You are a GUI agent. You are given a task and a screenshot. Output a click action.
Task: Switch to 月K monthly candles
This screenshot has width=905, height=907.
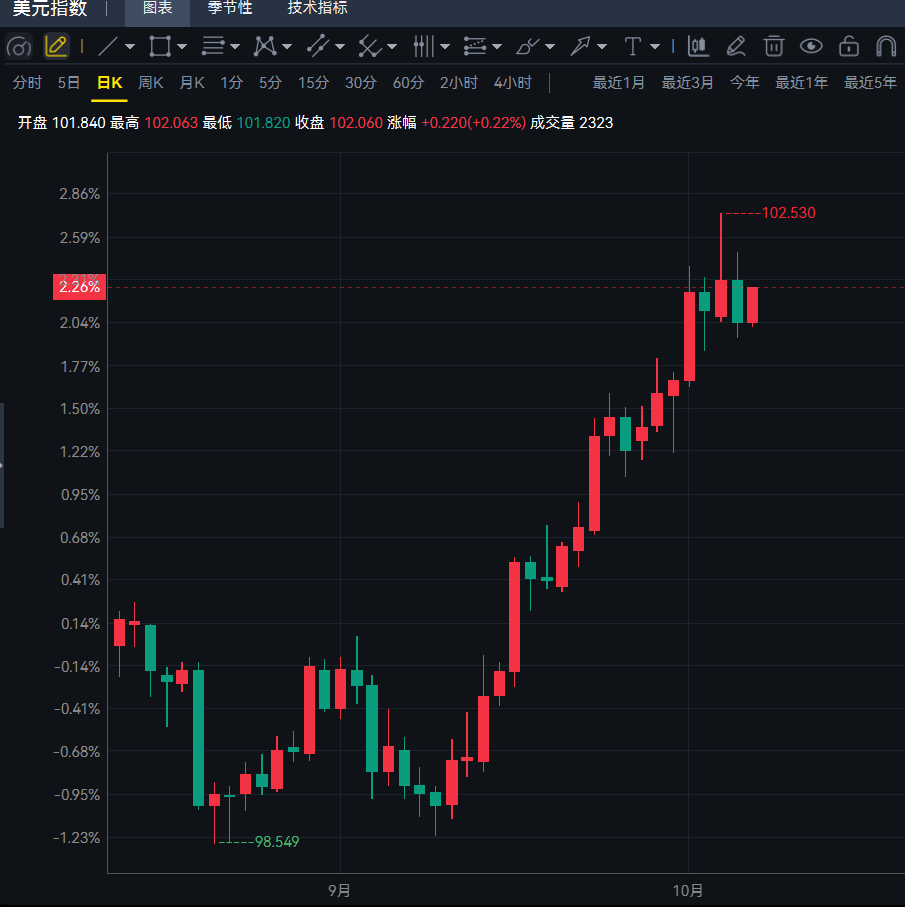point(192,83)
